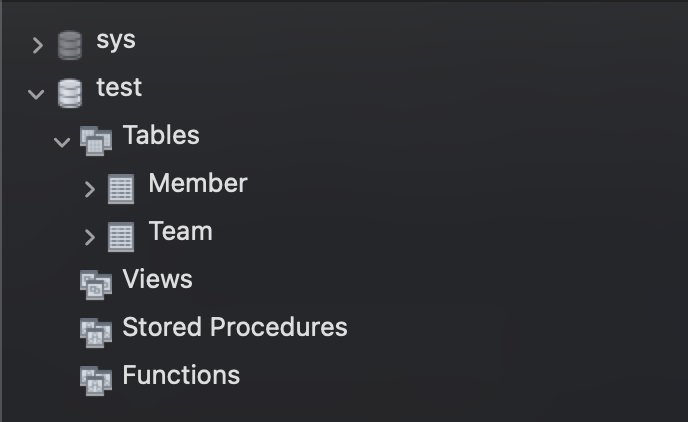Image resolution: width=688 pixels, height=422 pixels.
Task: Expand the Member table chevron
Action: (x=90, y=189)
